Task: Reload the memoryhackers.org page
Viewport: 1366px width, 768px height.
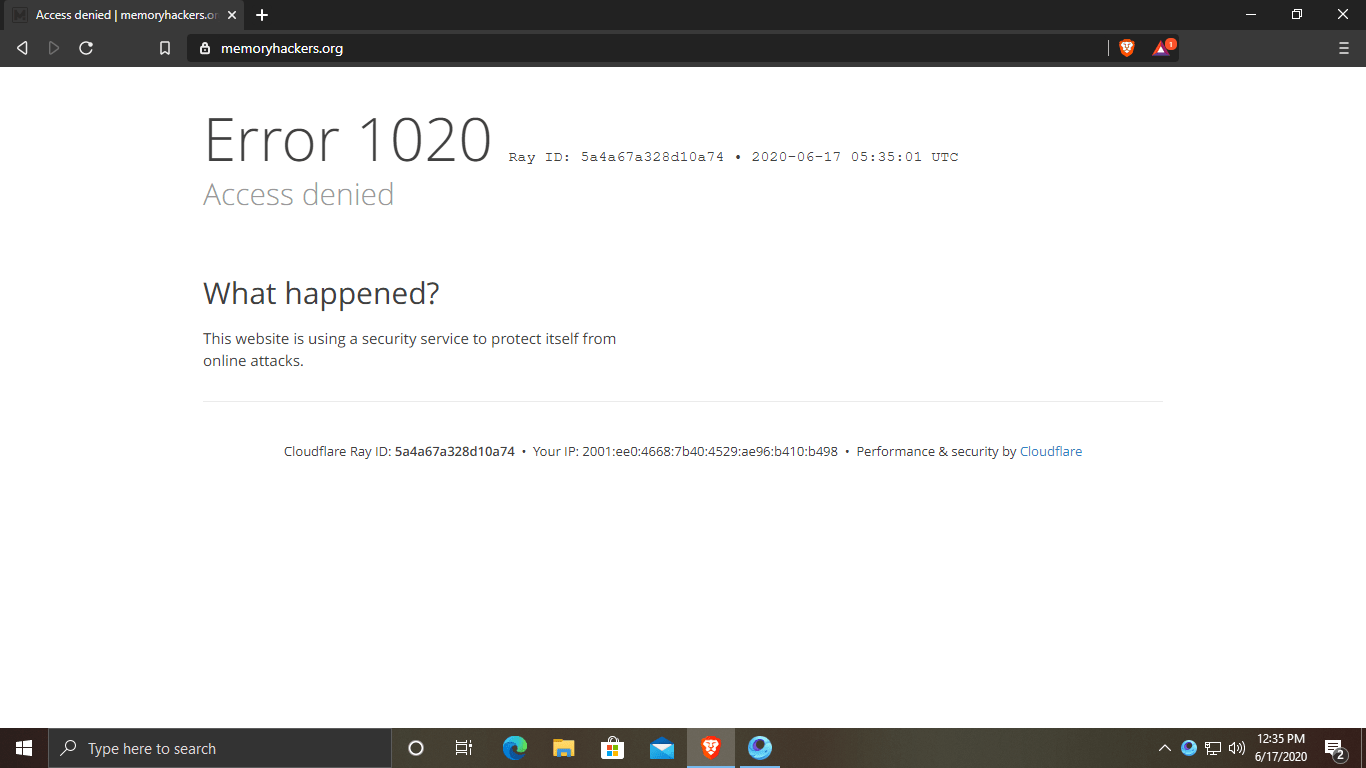Action: (x=86, y=48)
